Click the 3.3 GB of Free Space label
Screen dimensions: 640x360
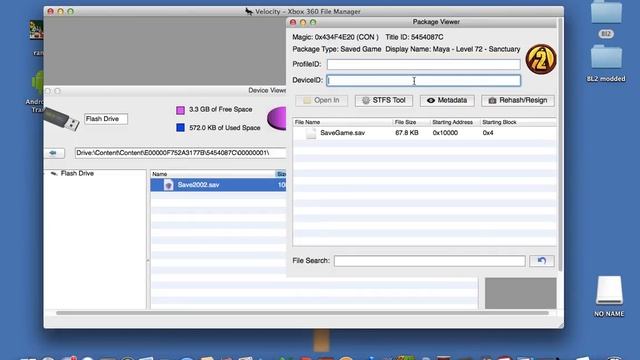click(220, 109)
